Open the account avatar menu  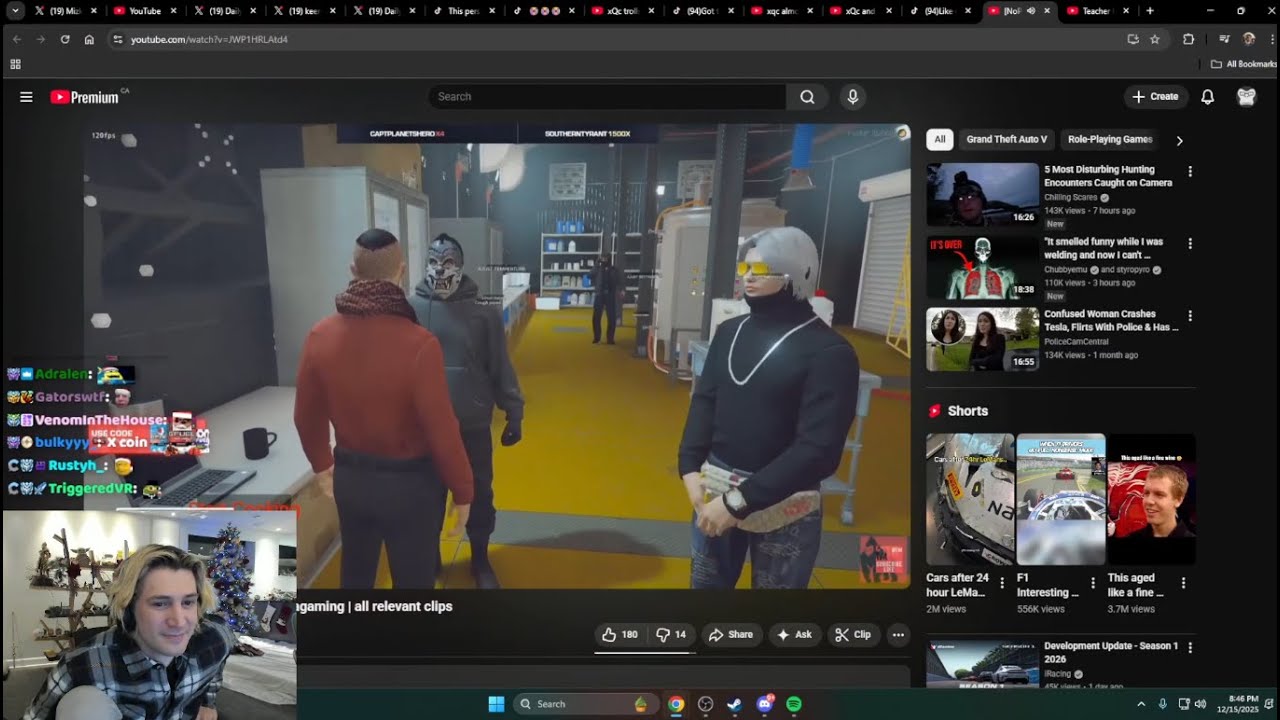pyautogui.click(x=1246, y=97)
